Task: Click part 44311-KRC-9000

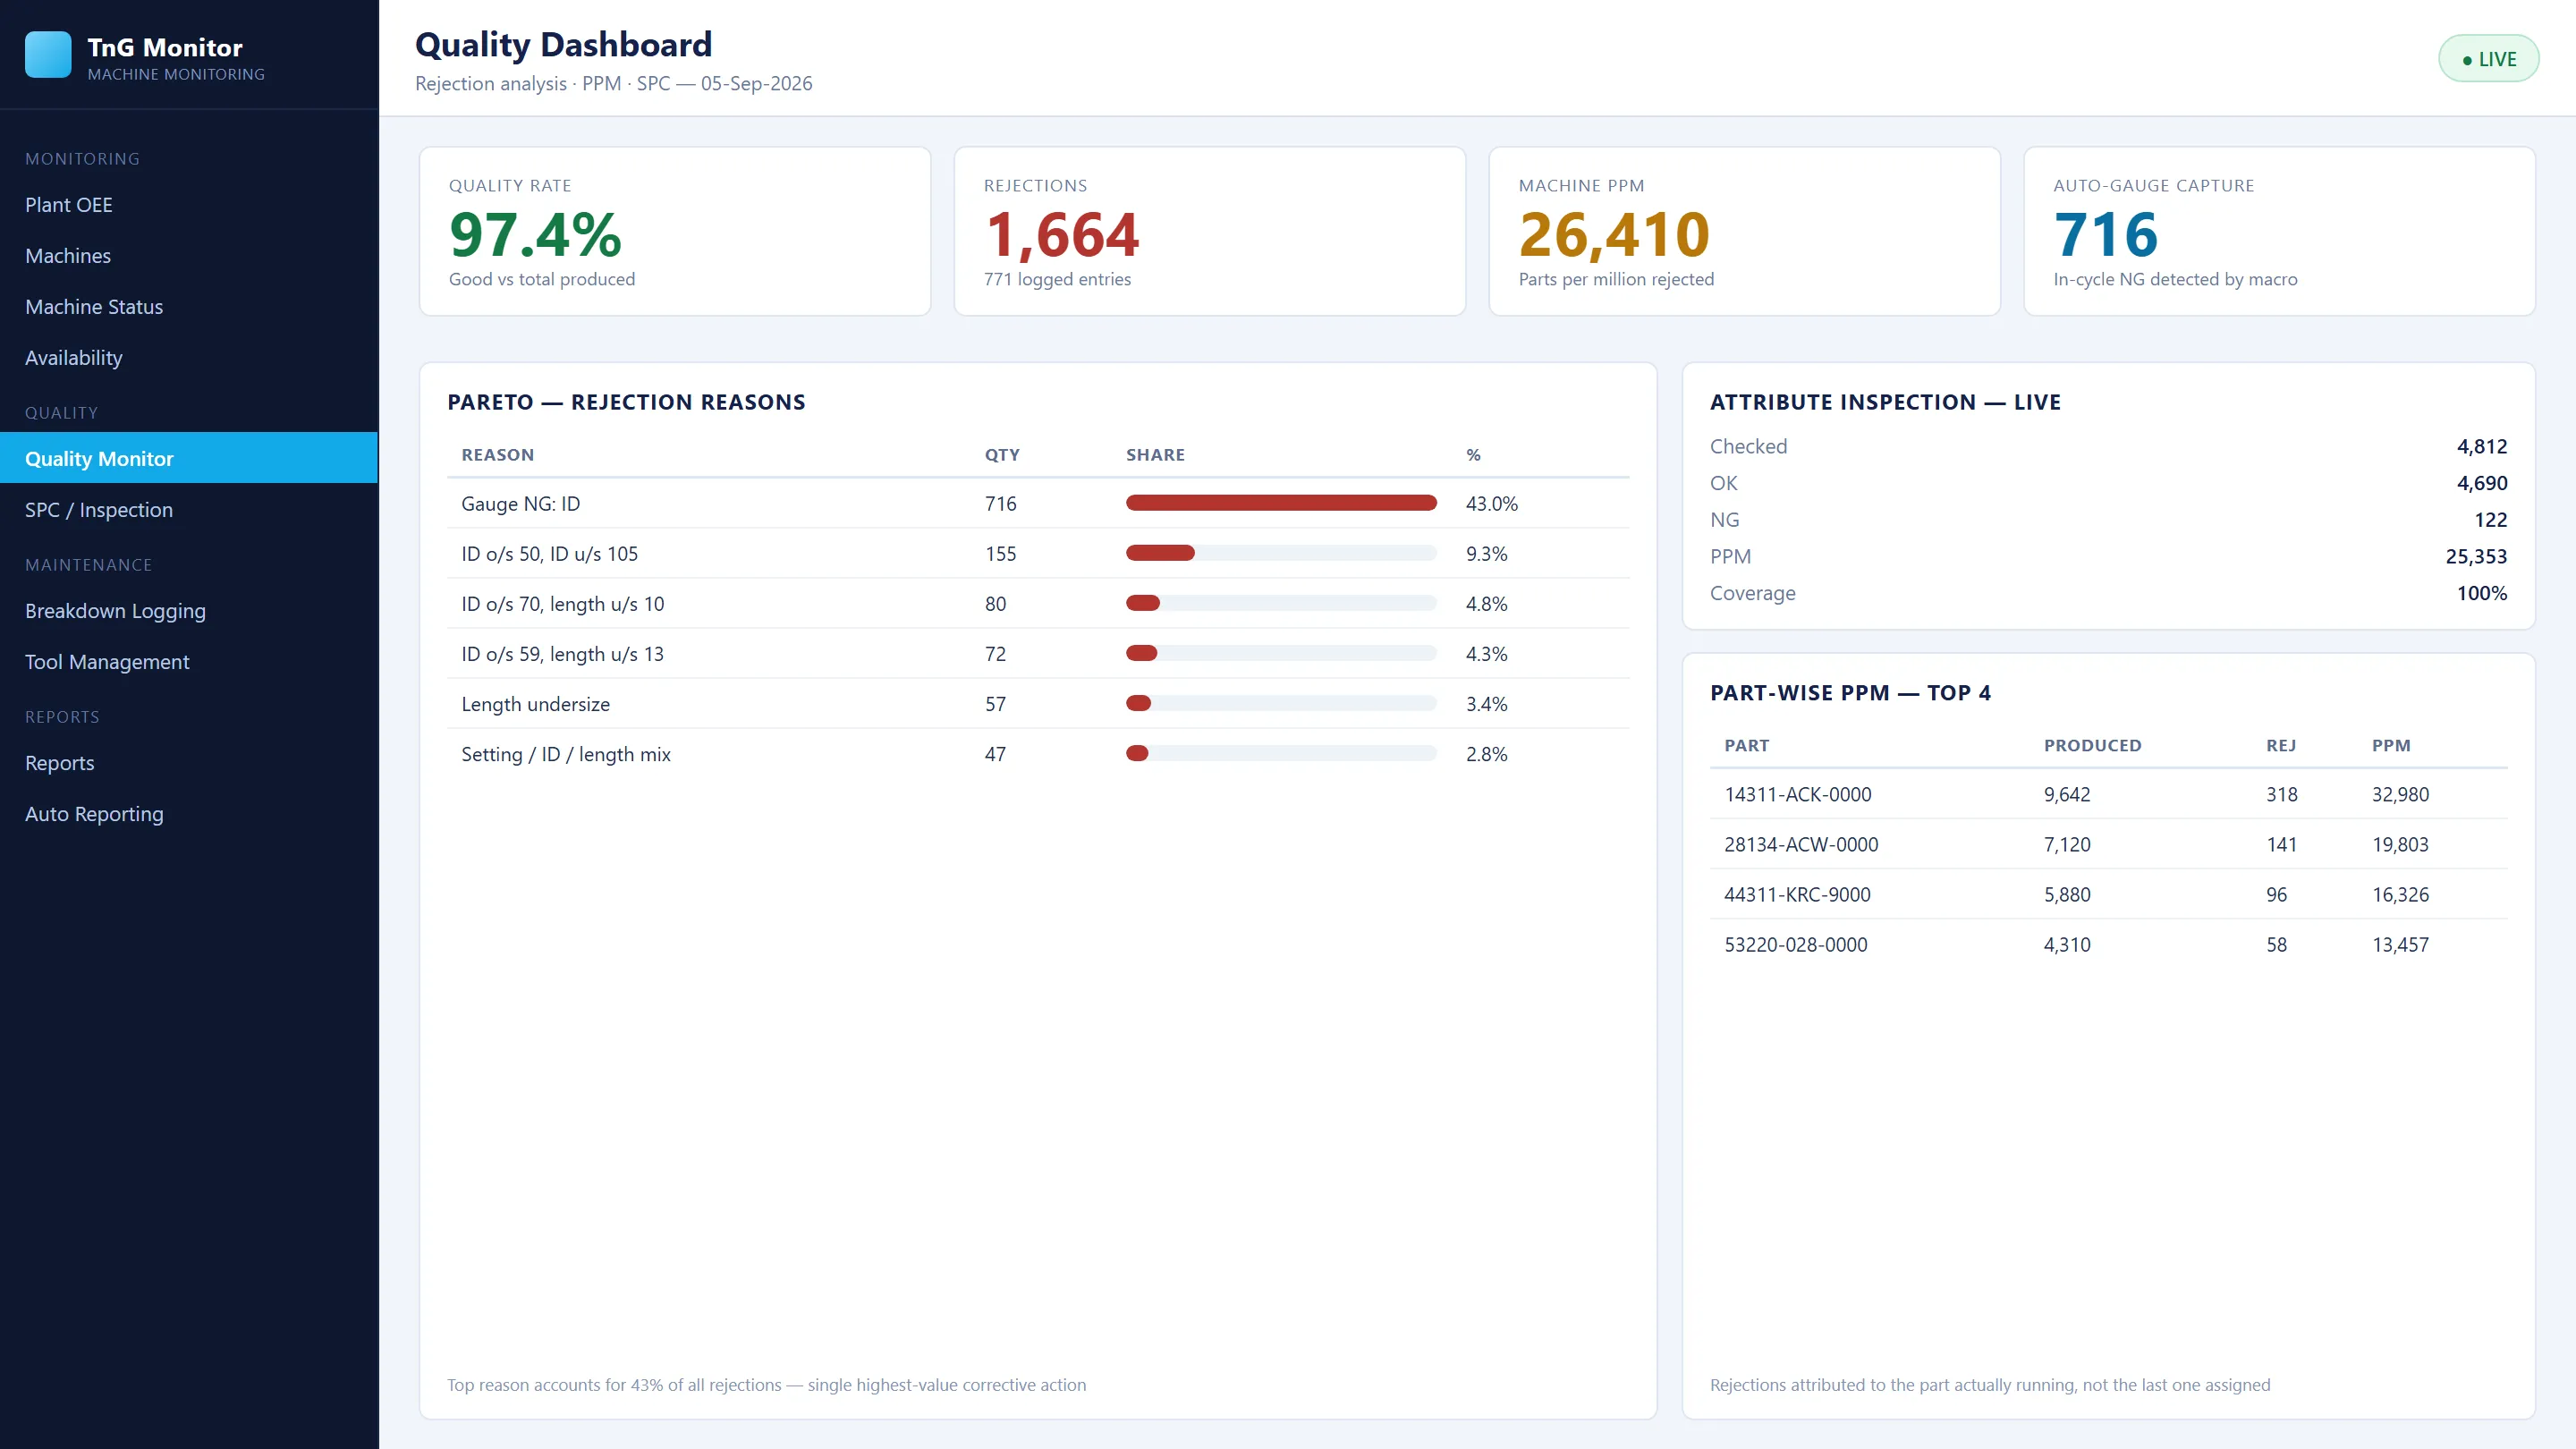Action: coord(1797,894)
